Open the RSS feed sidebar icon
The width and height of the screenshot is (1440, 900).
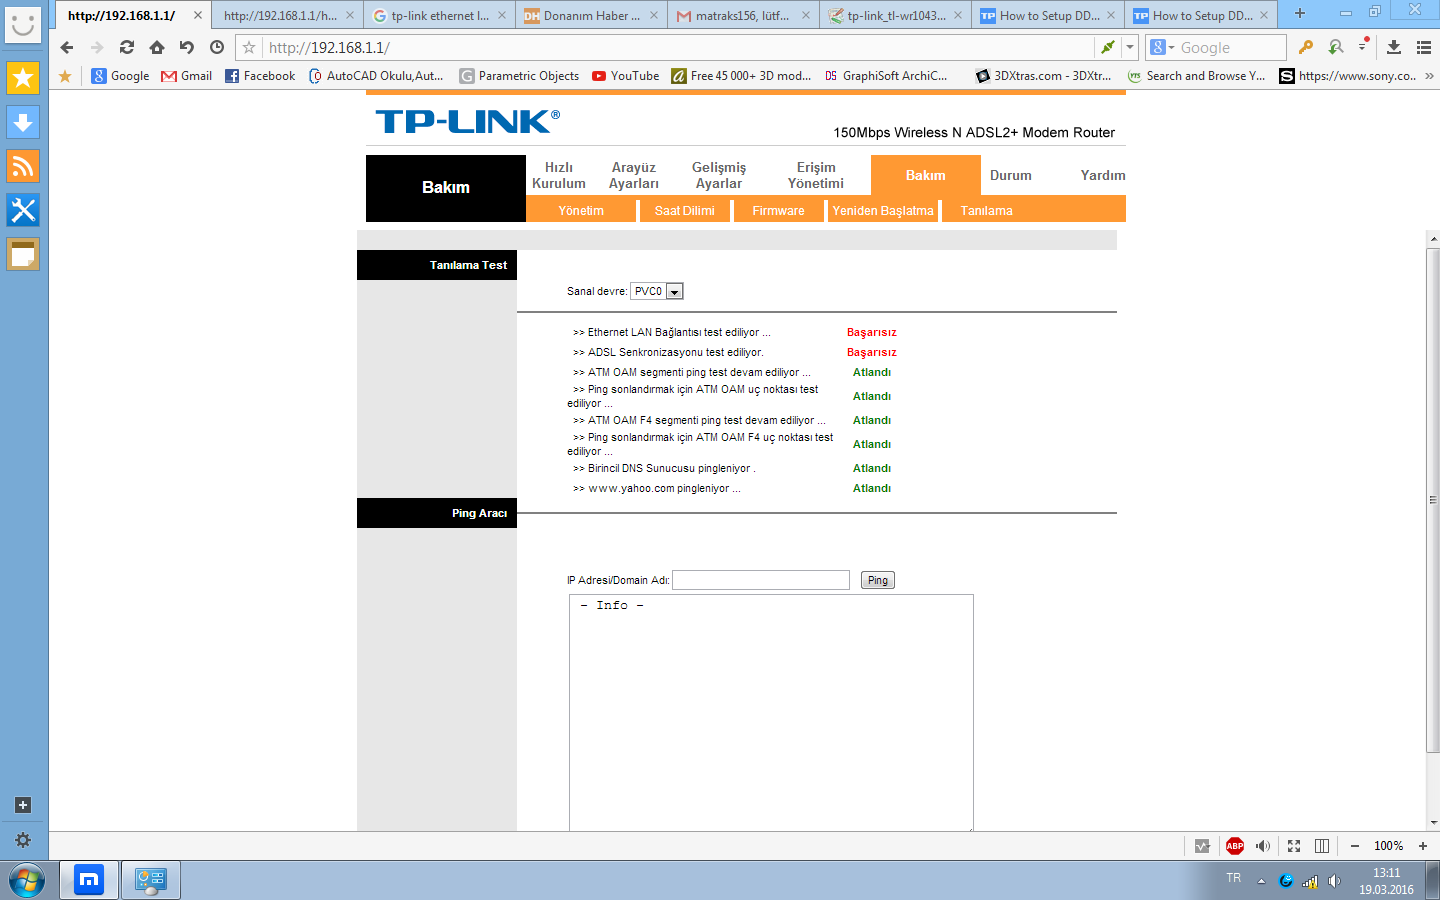click(x=23, y=166)
